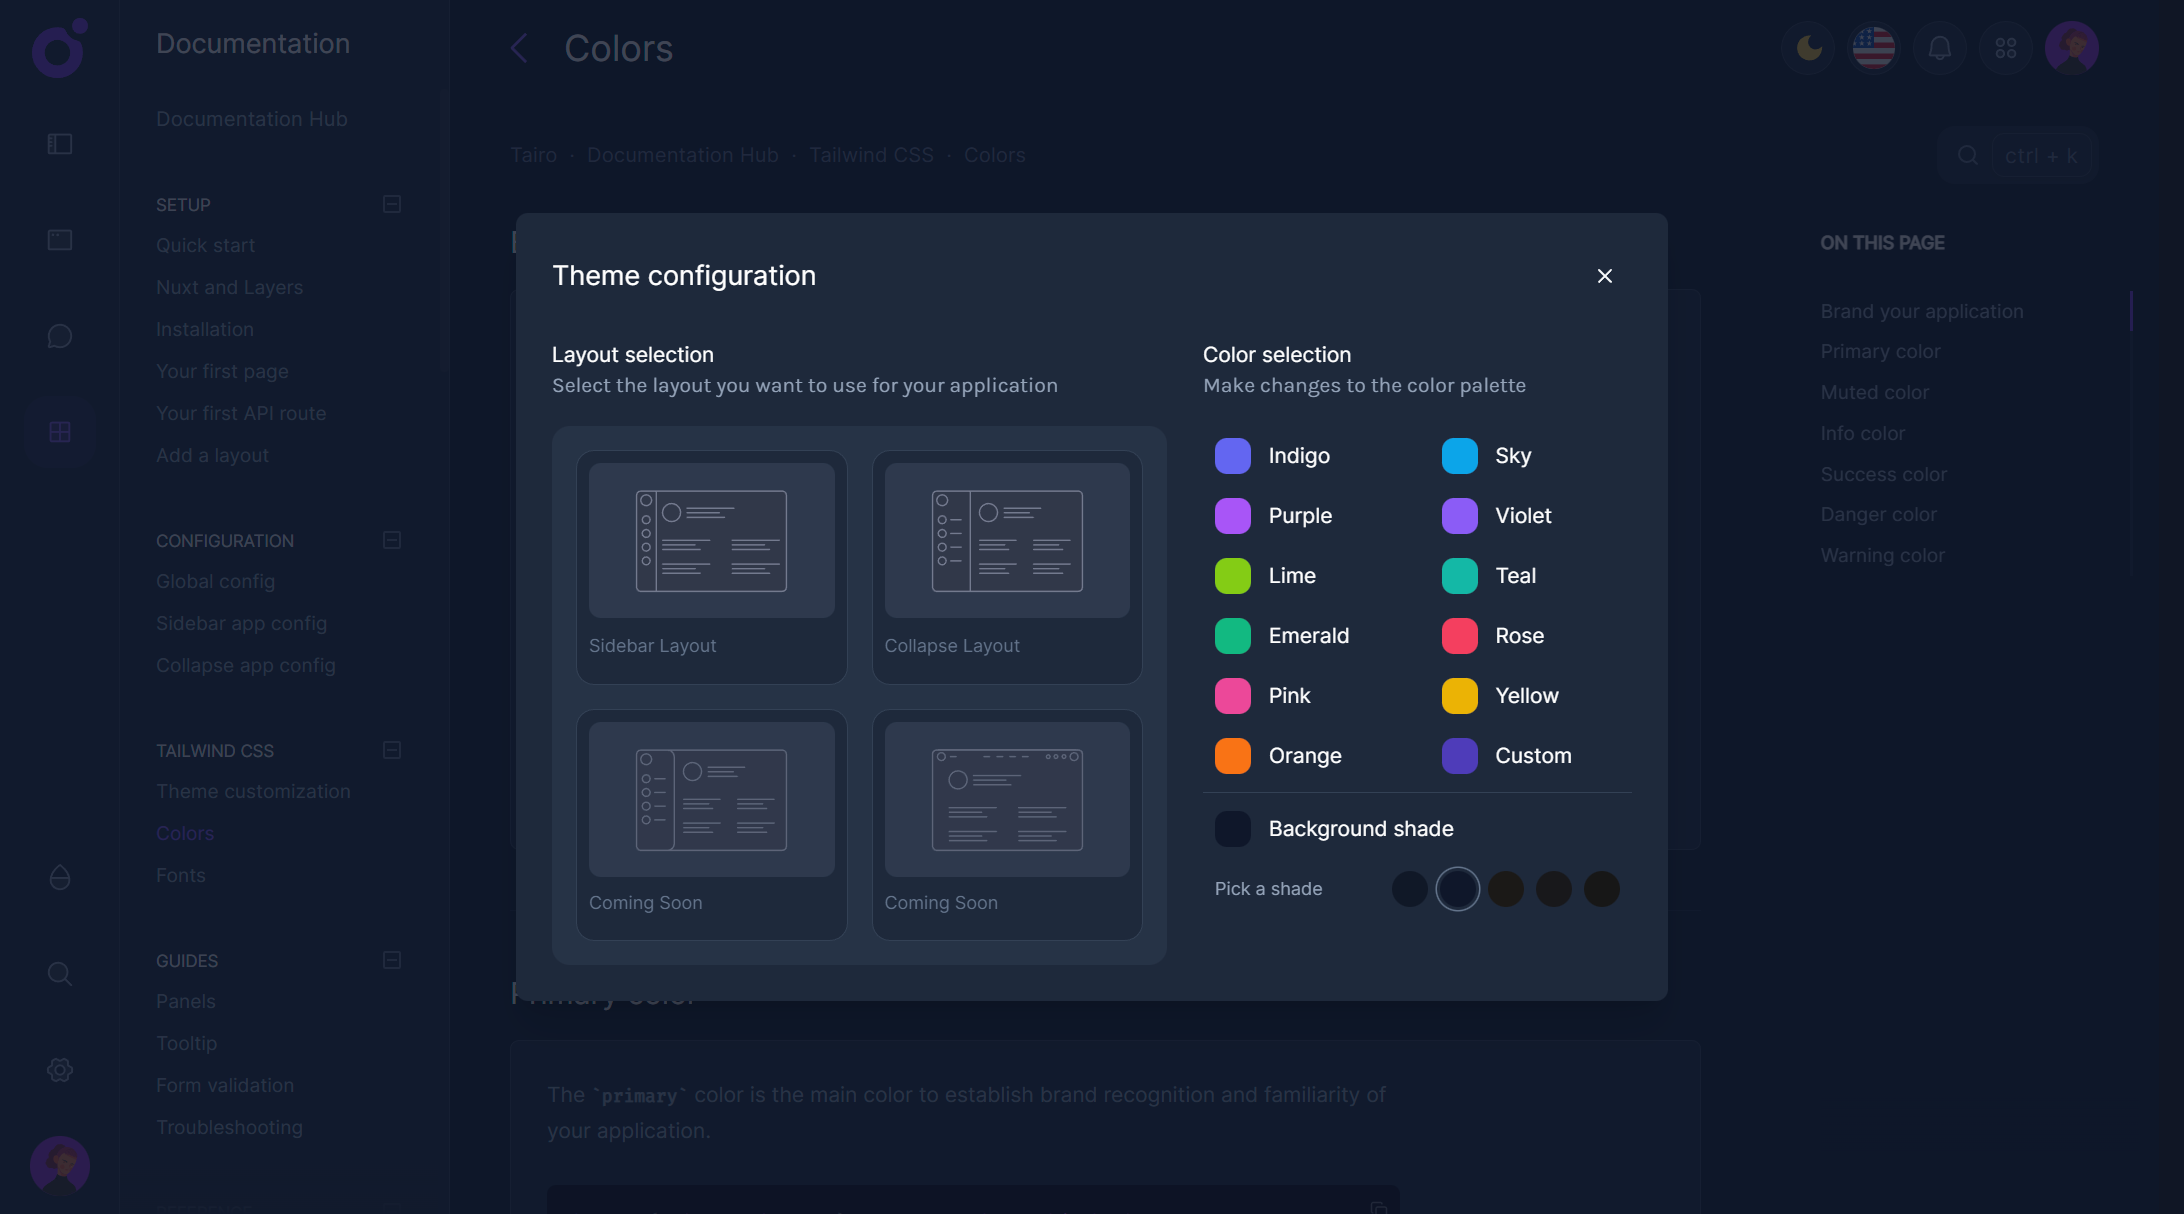Jump to Primary color section link
This screenshot has height=1214, width=2184.
pos(1879,351)
